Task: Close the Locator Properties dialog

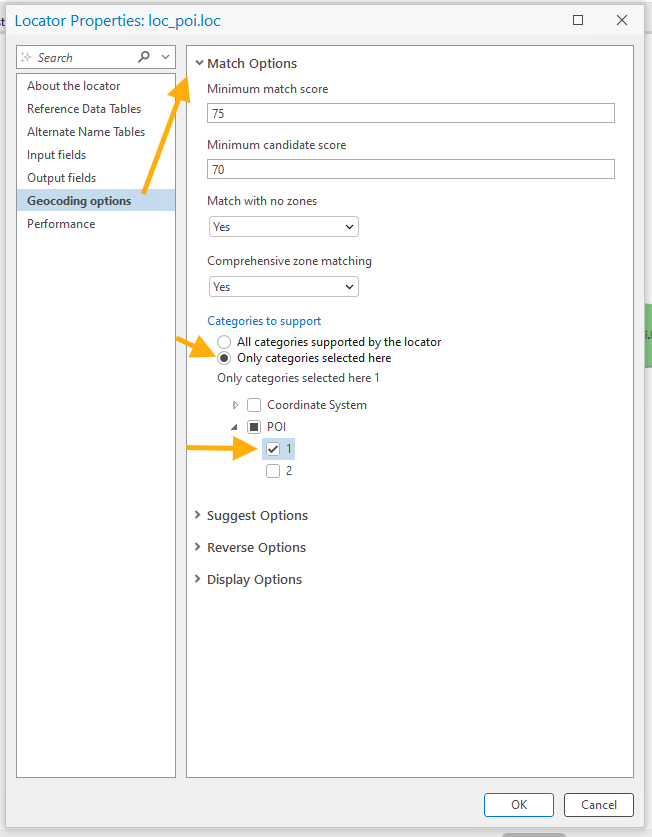Action: click(622, 19)
